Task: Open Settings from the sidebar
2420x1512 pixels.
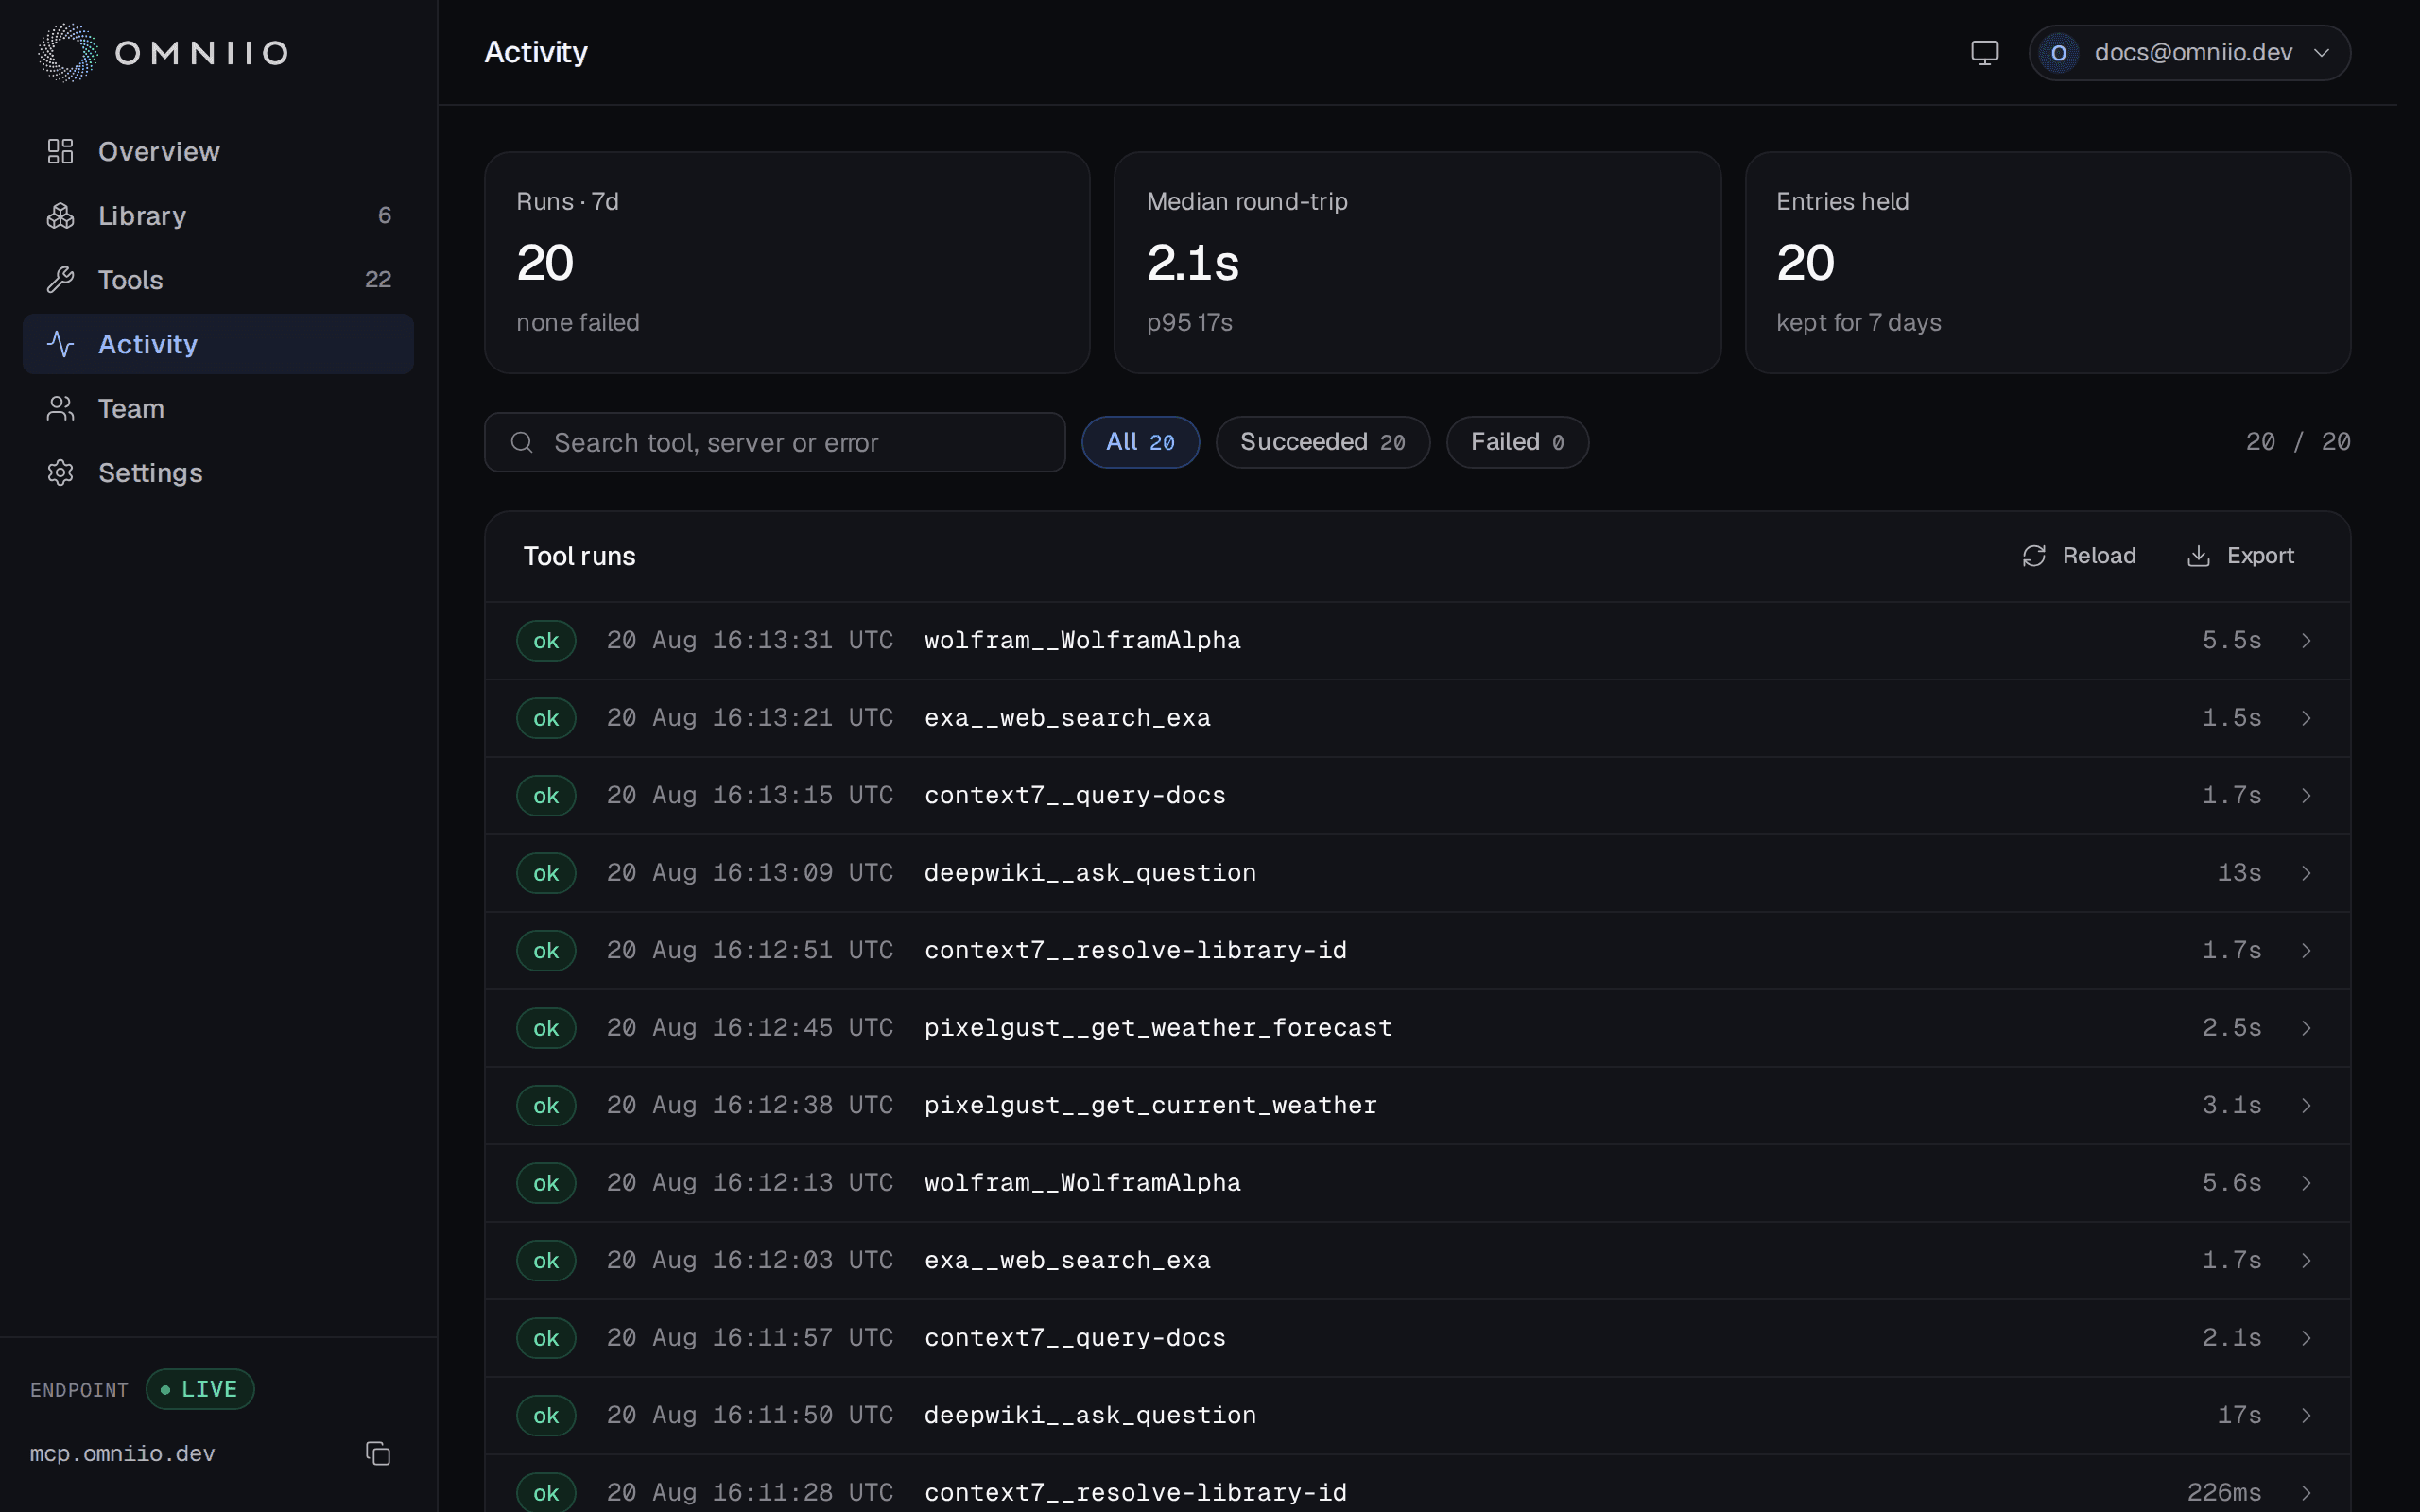Action: pyautogui.click(x=218, y=472)
